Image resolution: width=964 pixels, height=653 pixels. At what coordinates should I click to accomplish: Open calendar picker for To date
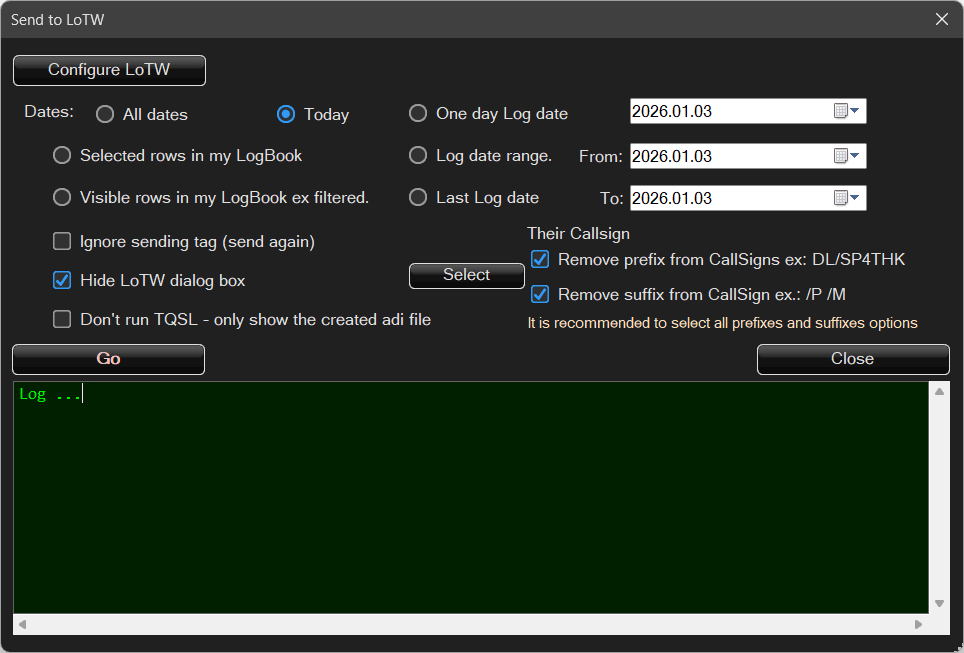(x=847, y=198)
